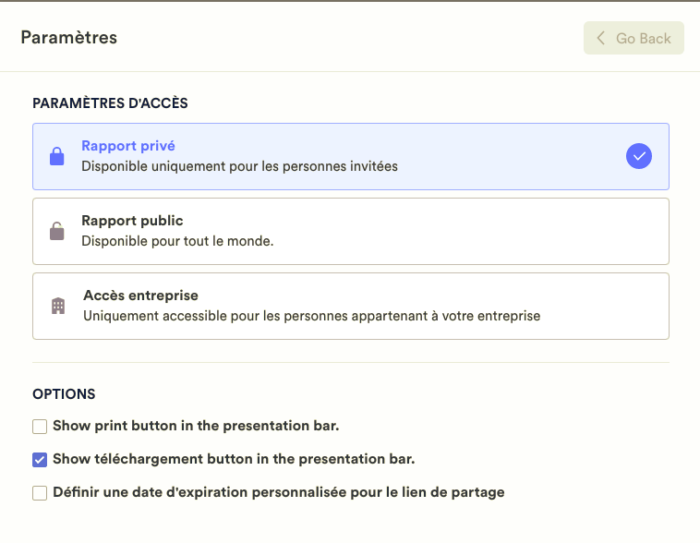This screenshot has height=543, width=700.
Task: Click the Go Back button
Action: click(633, 38)
